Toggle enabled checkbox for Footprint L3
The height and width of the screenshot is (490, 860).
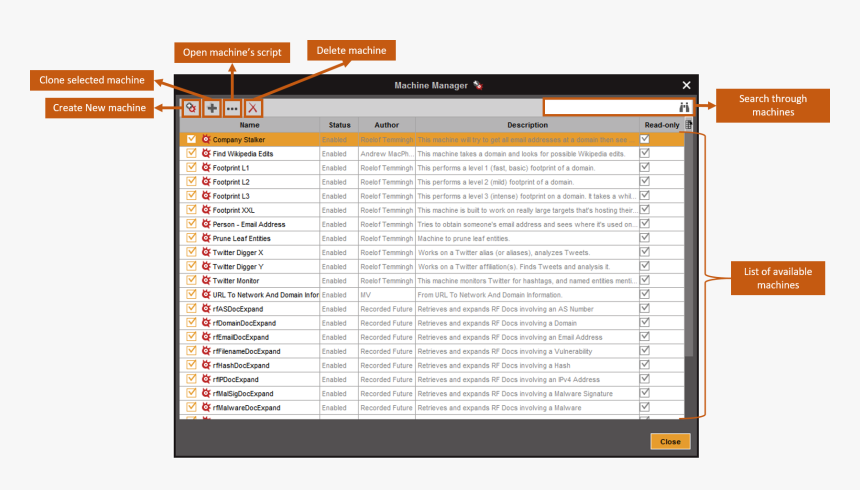tap(191, 195)
